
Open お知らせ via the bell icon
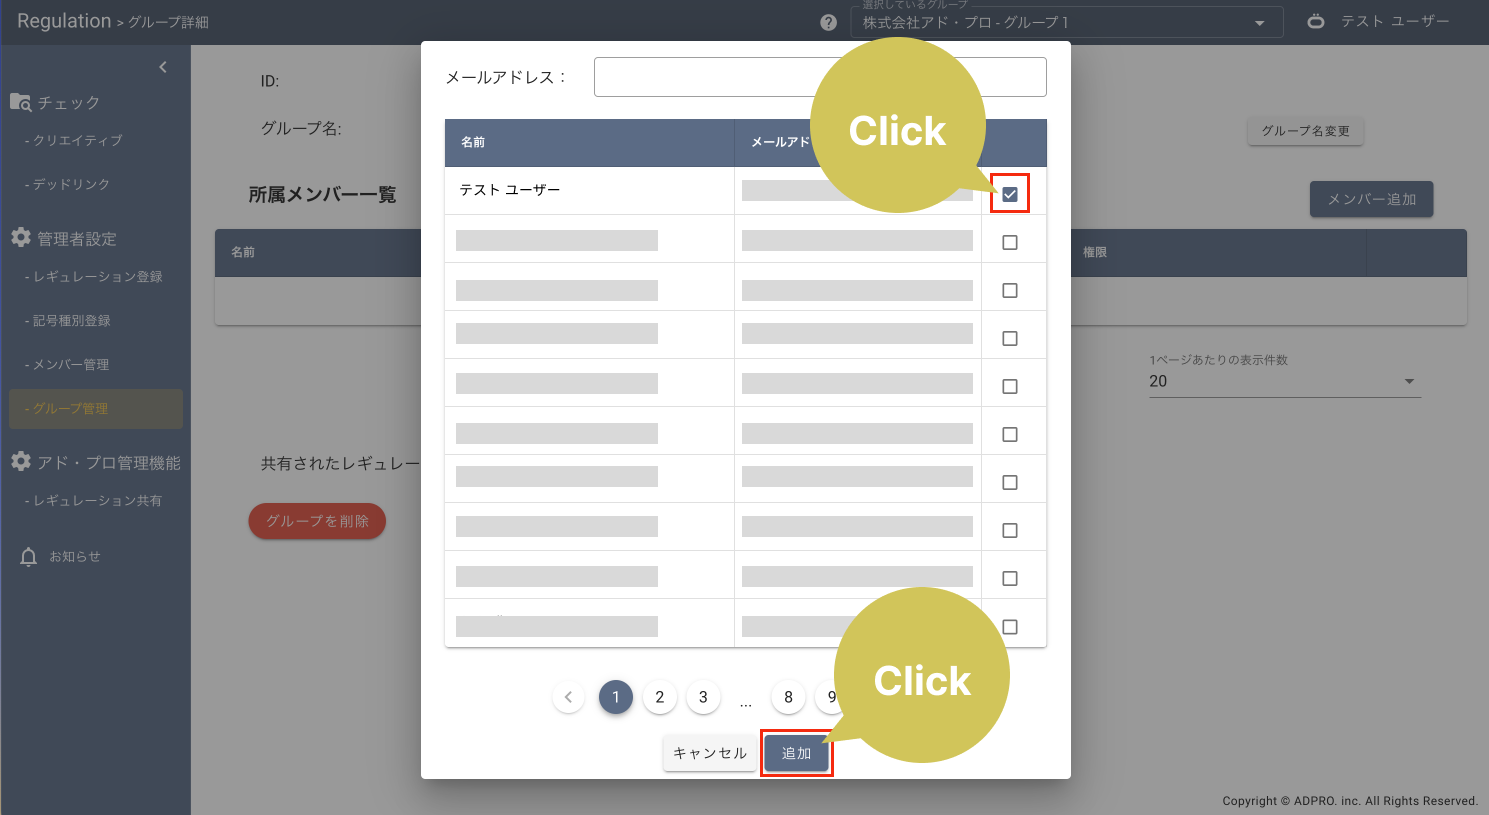(28, 557)
